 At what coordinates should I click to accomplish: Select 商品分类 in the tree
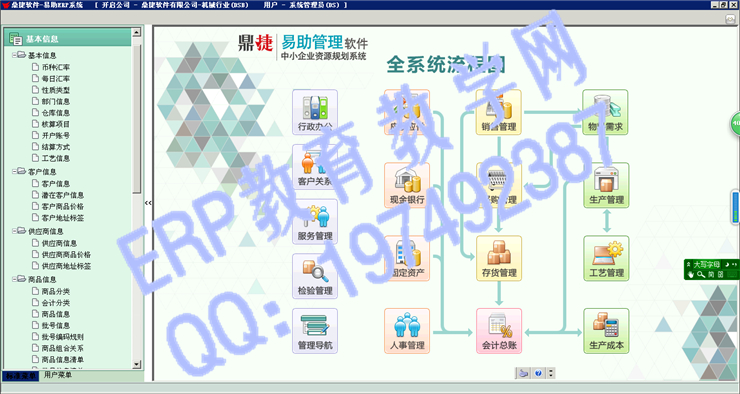pos(55,291)
